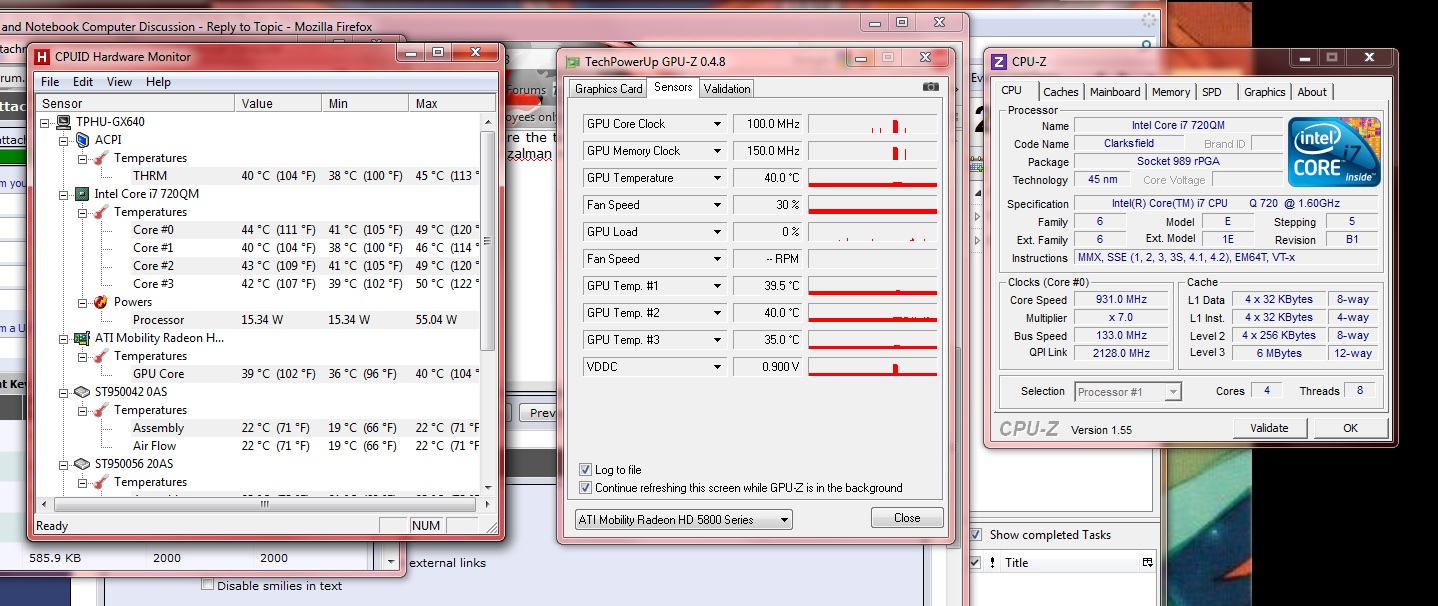Viewport: 1438px width, 606px height.
Task: Toggle the checkbox column header beside Title
Action: point(975,563)
